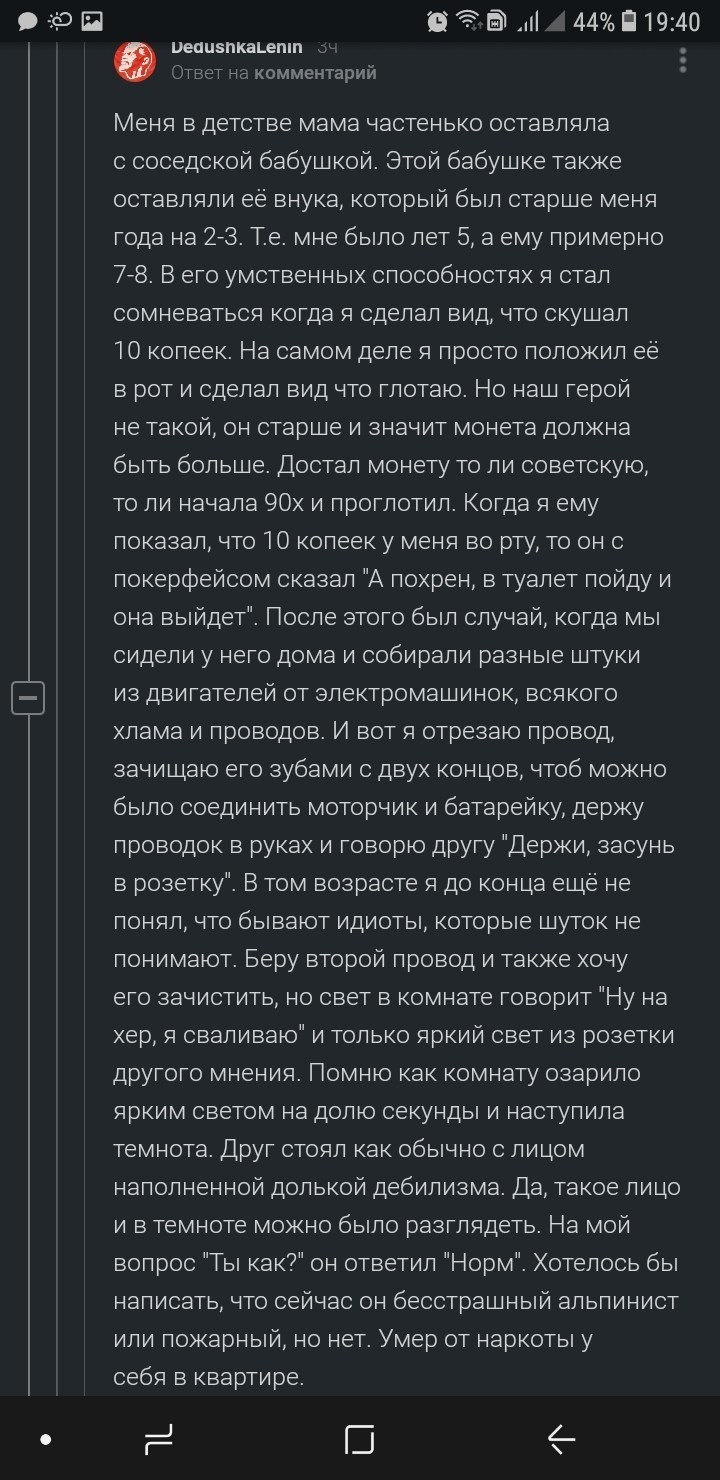
Task: Tap the image notification icon in status bar
Action: (x=92, y=21)
